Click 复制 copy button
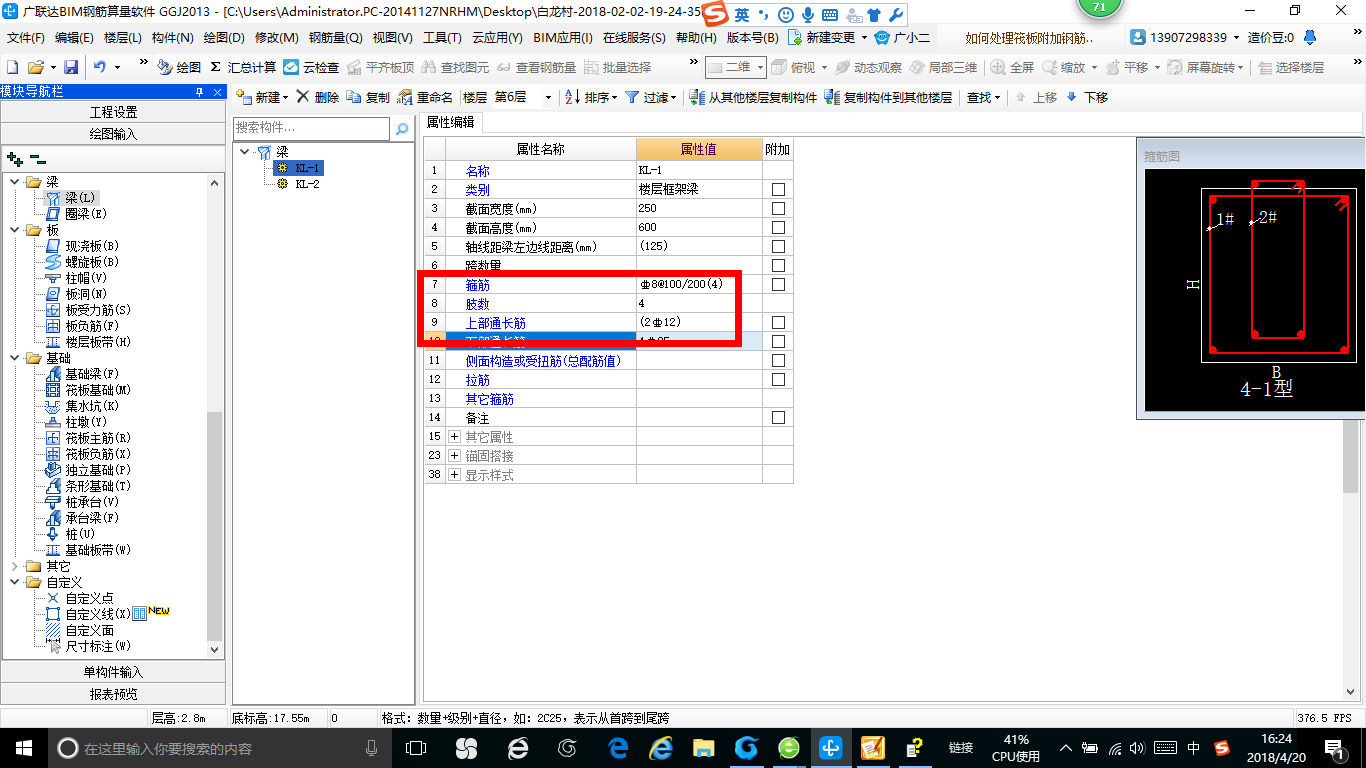This screenshot has width=1366, height=768. click(368, 97)
